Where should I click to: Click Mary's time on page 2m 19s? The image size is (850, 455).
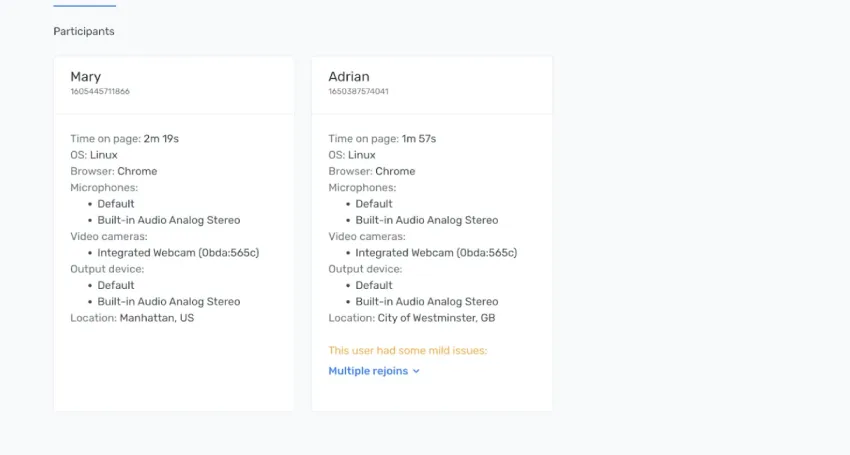click(x=162, y=139)
